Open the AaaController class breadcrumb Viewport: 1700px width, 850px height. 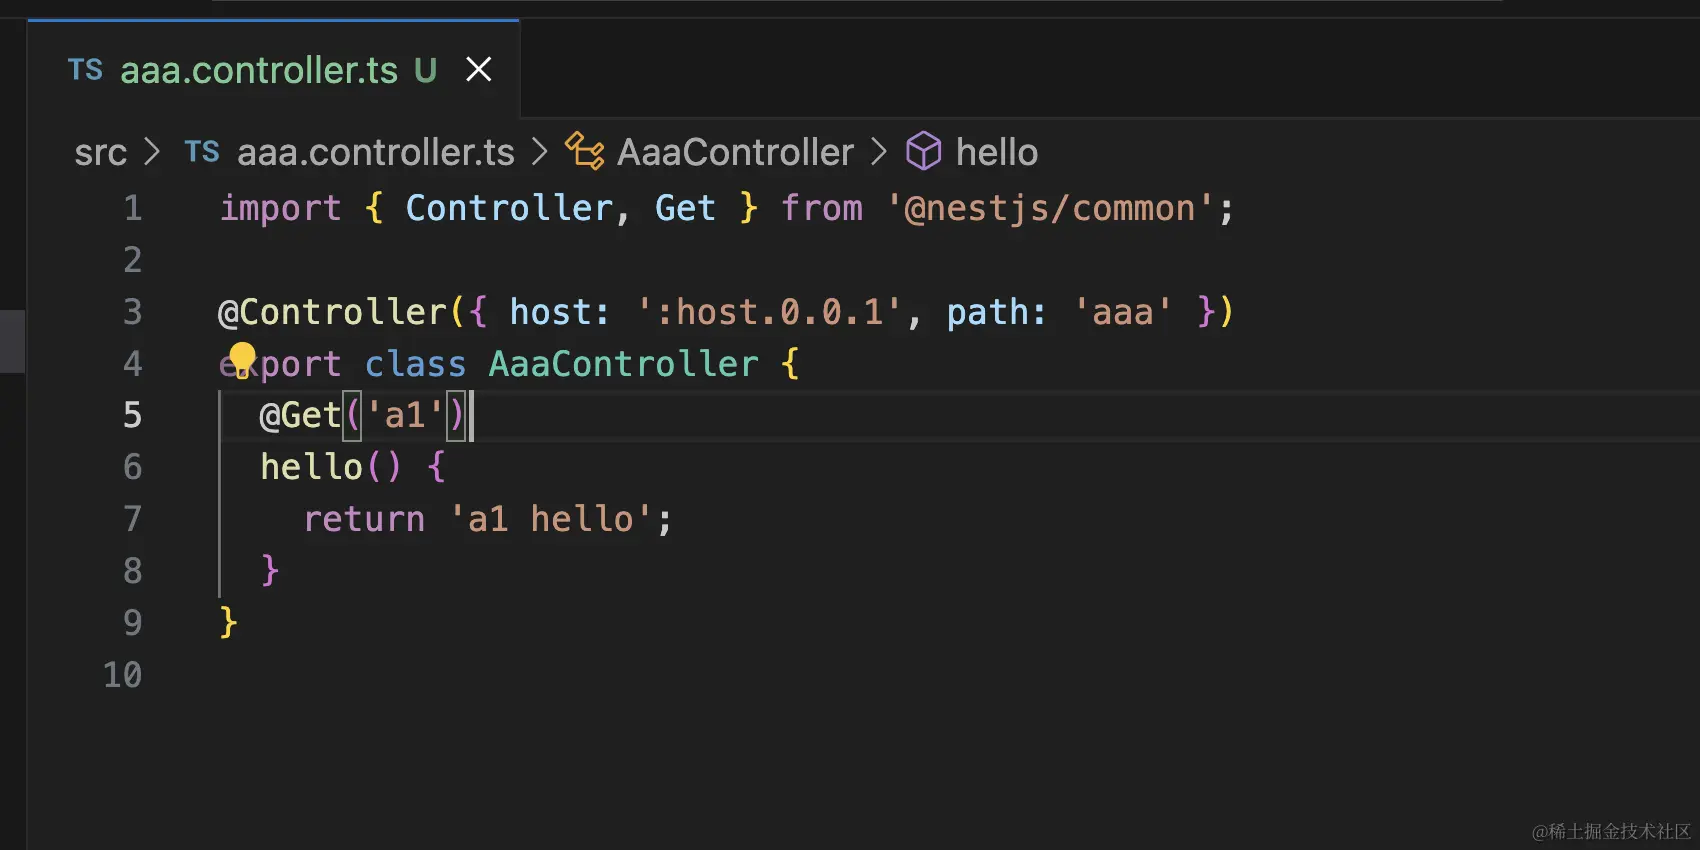[735, 153]
